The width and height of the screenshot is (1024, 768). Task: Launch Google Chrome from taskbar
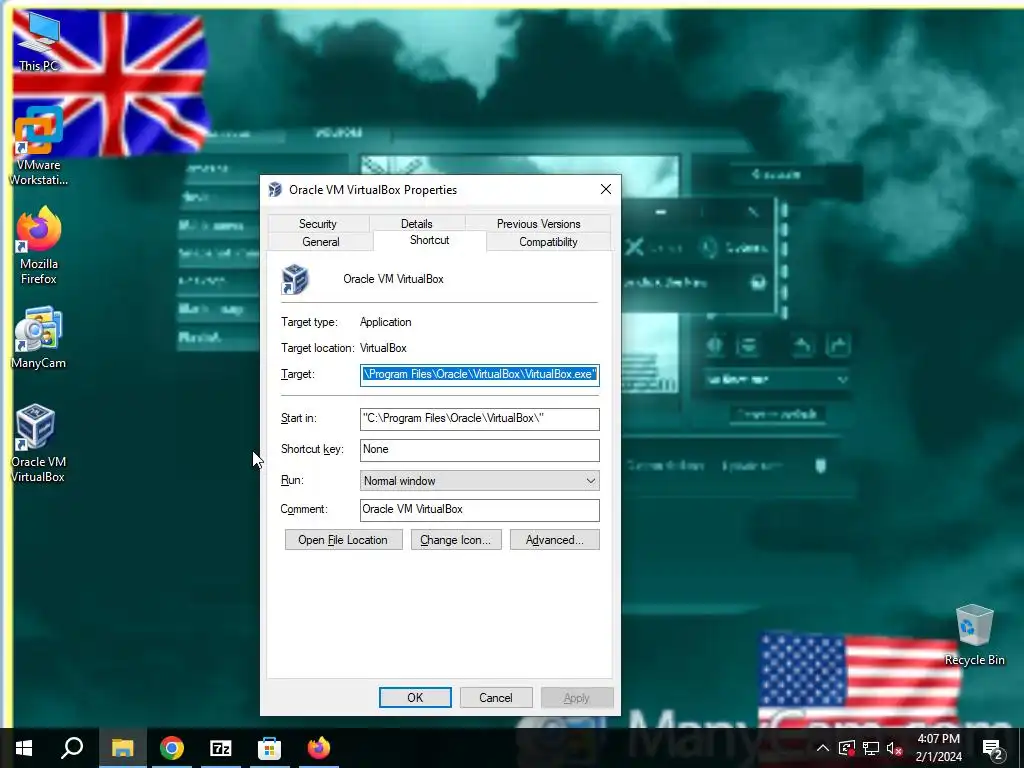[172, 748]
